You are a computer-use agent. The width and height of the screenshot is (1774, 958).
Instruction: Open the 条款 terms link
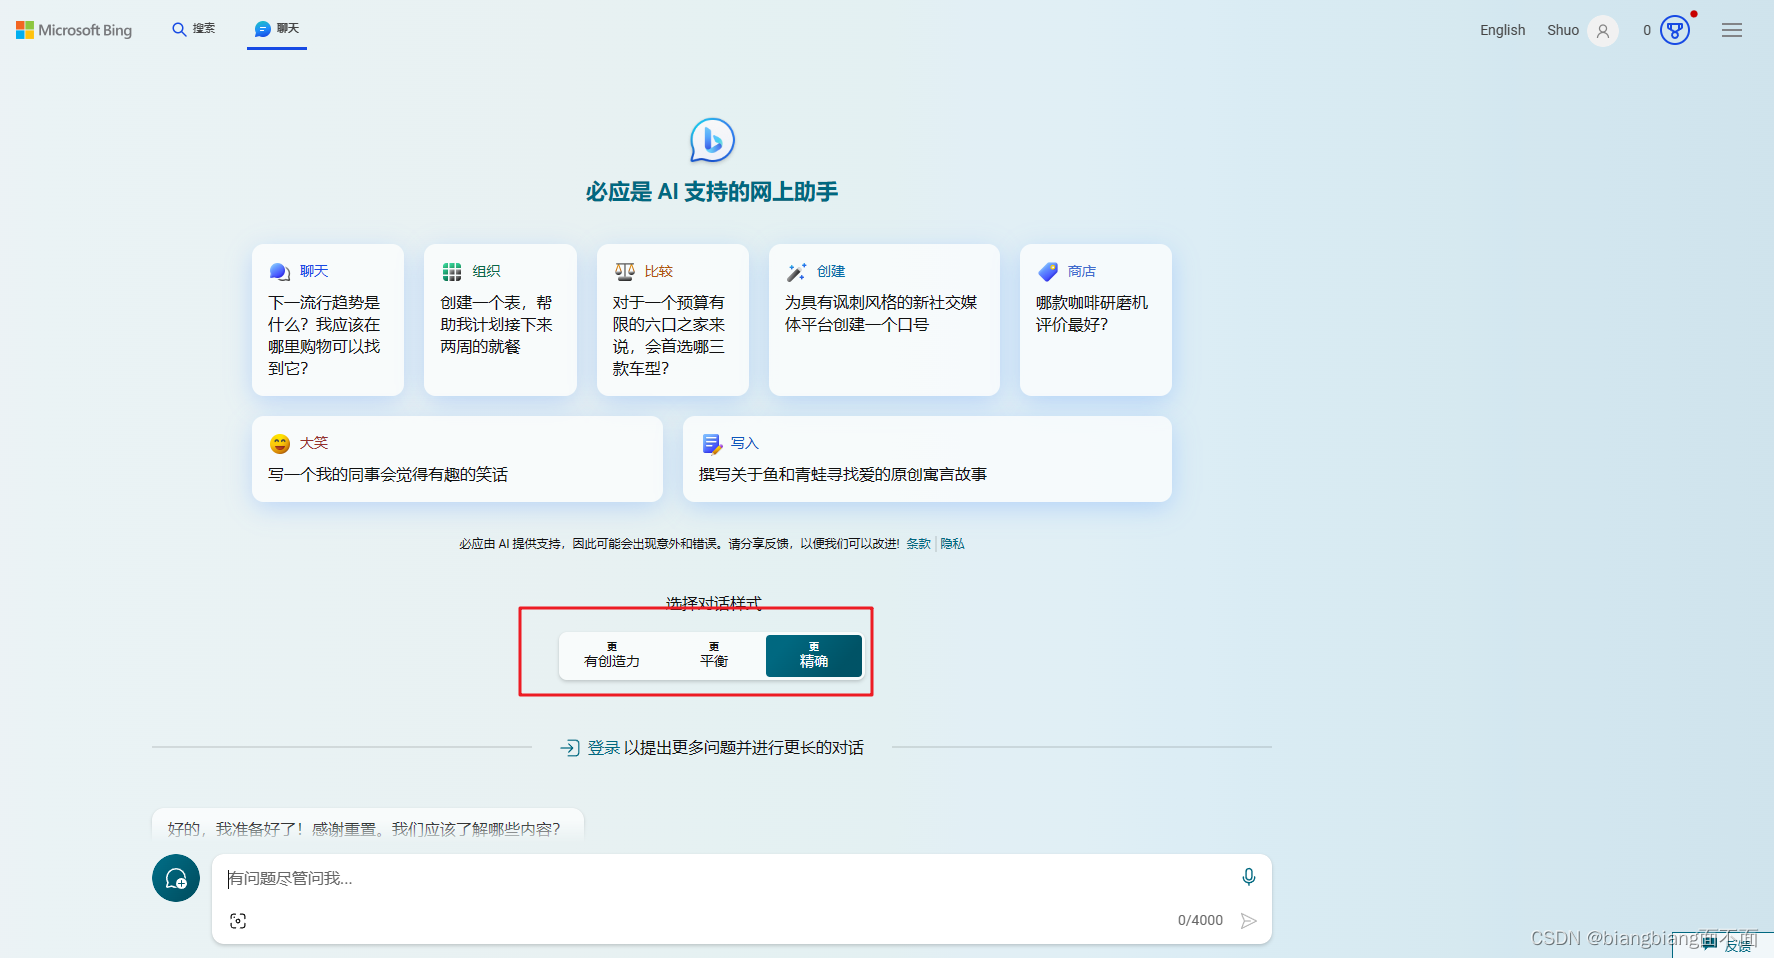[918, 544]
